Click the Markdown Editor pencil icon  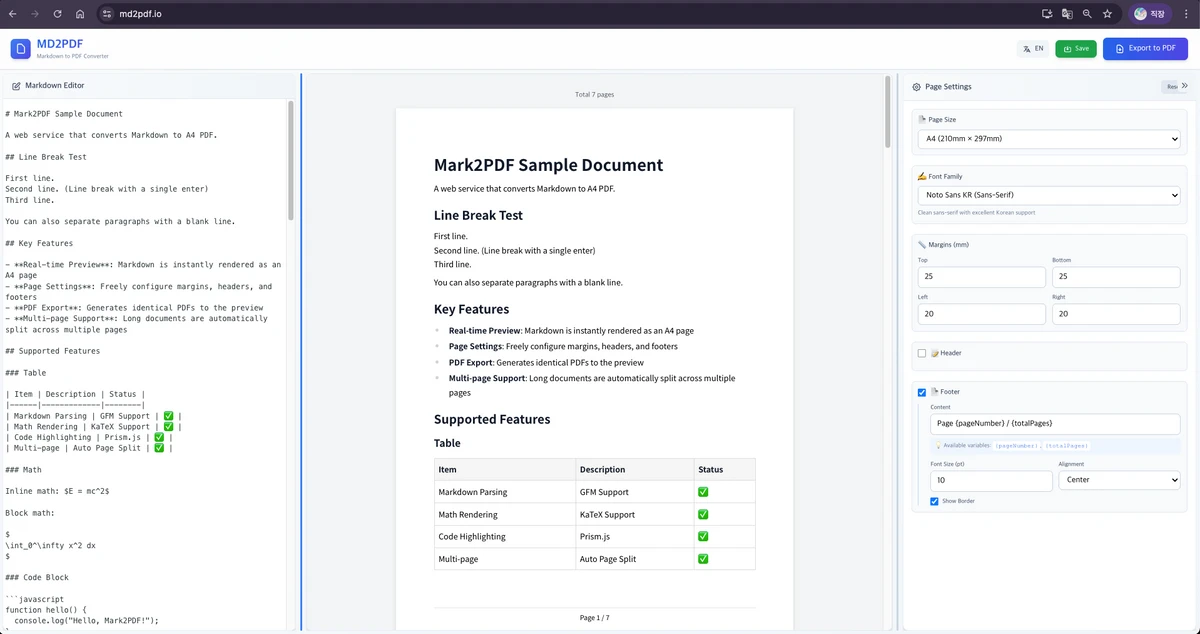[x=16, y=86]
